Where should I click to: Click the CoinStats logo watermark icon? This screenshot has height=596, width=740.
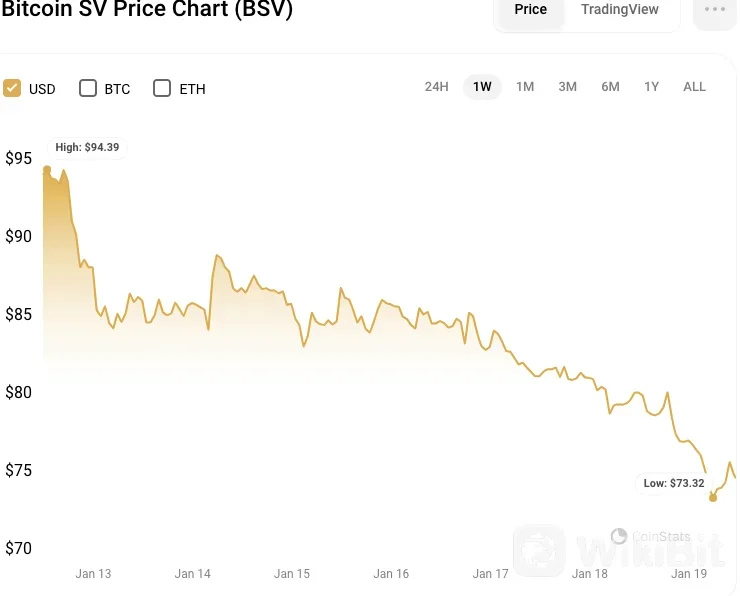coord(618,537)
